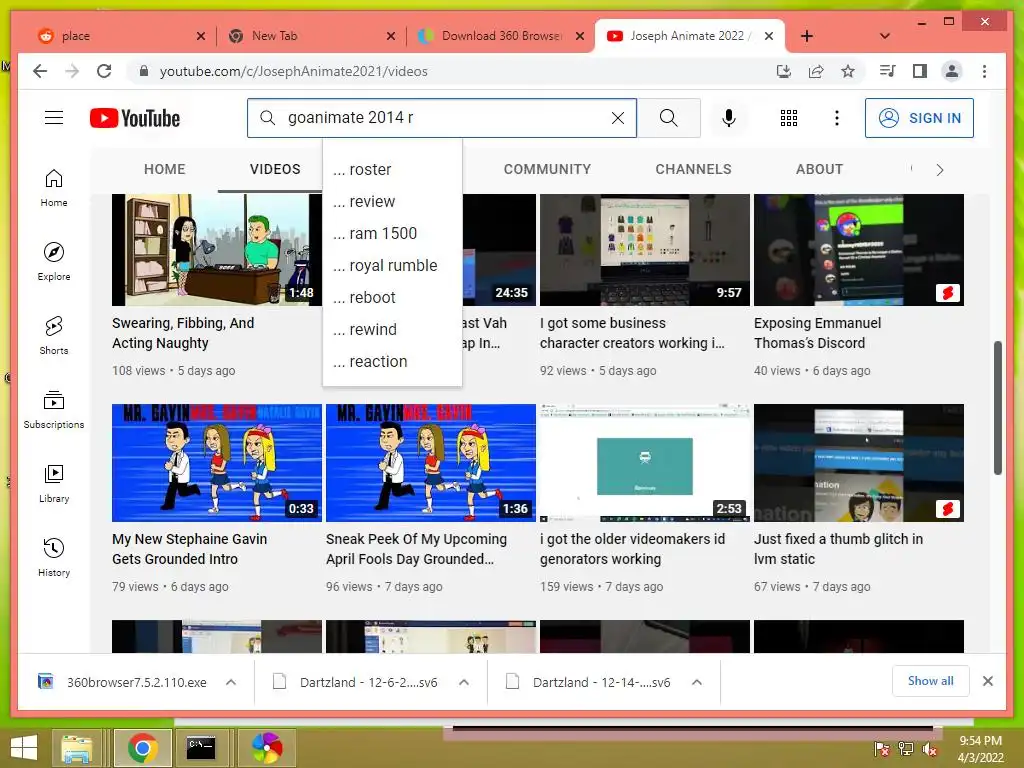Toggle the Chrome side panel
Viewport: 1024px width, 768px height.
pyautogui.click(x=920, y=71)
